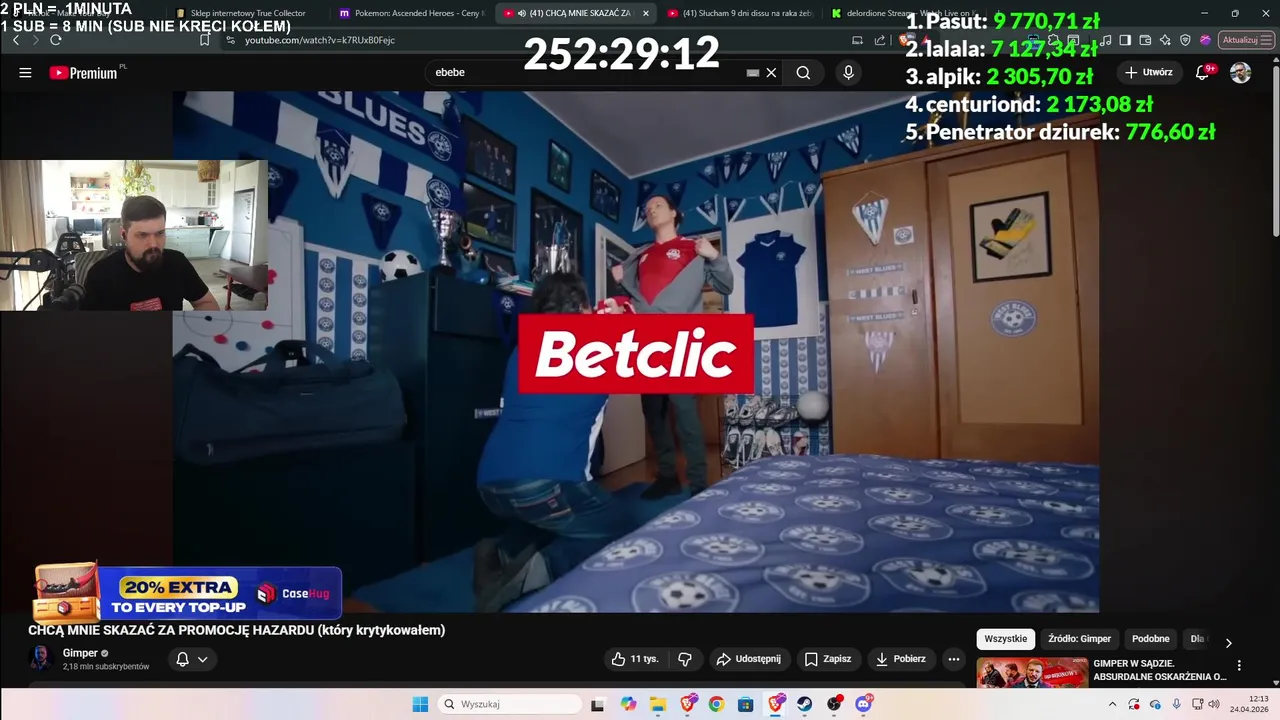Screen dimensions: 1280x720
Task: Open OBS Studio from the taskbar
Action: (834, 704)
